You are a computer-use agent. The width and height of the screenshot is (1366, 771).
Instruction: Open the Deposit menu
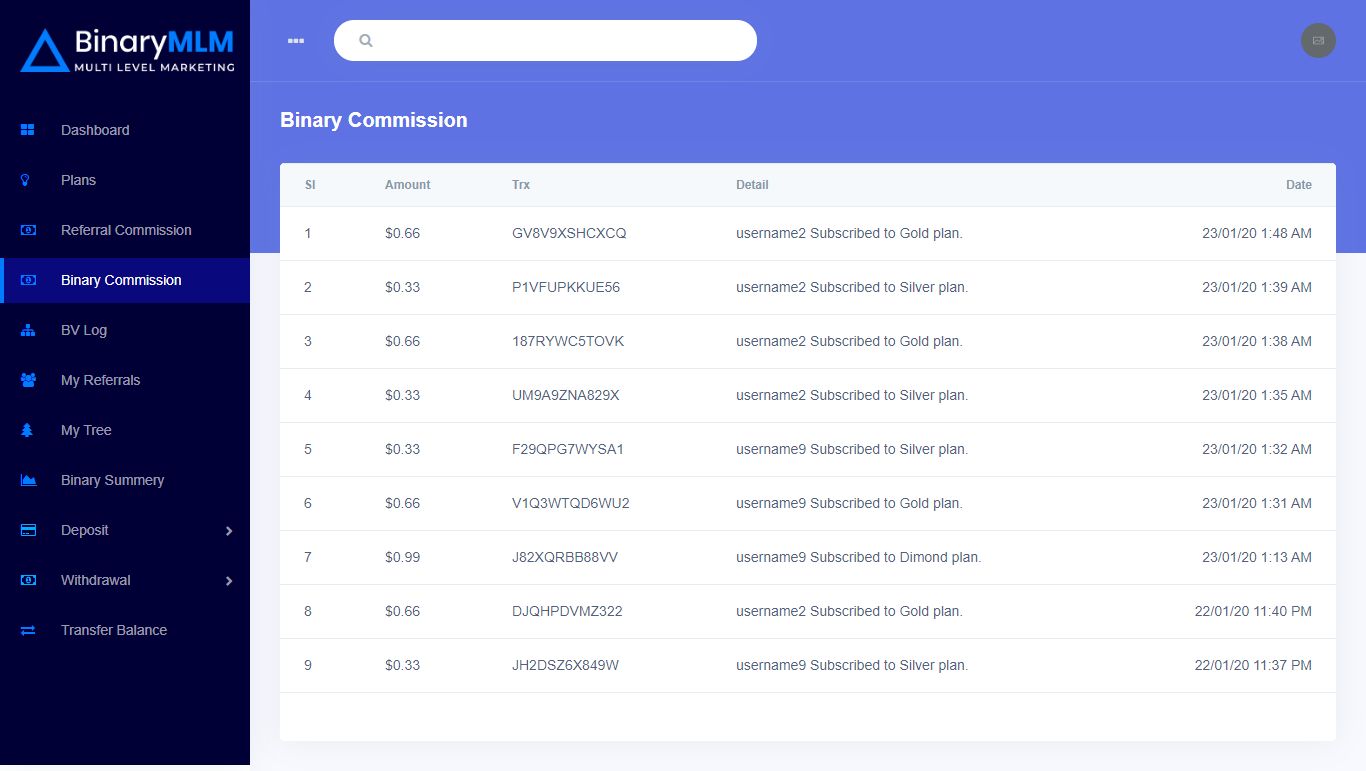[x=125, y=530]
